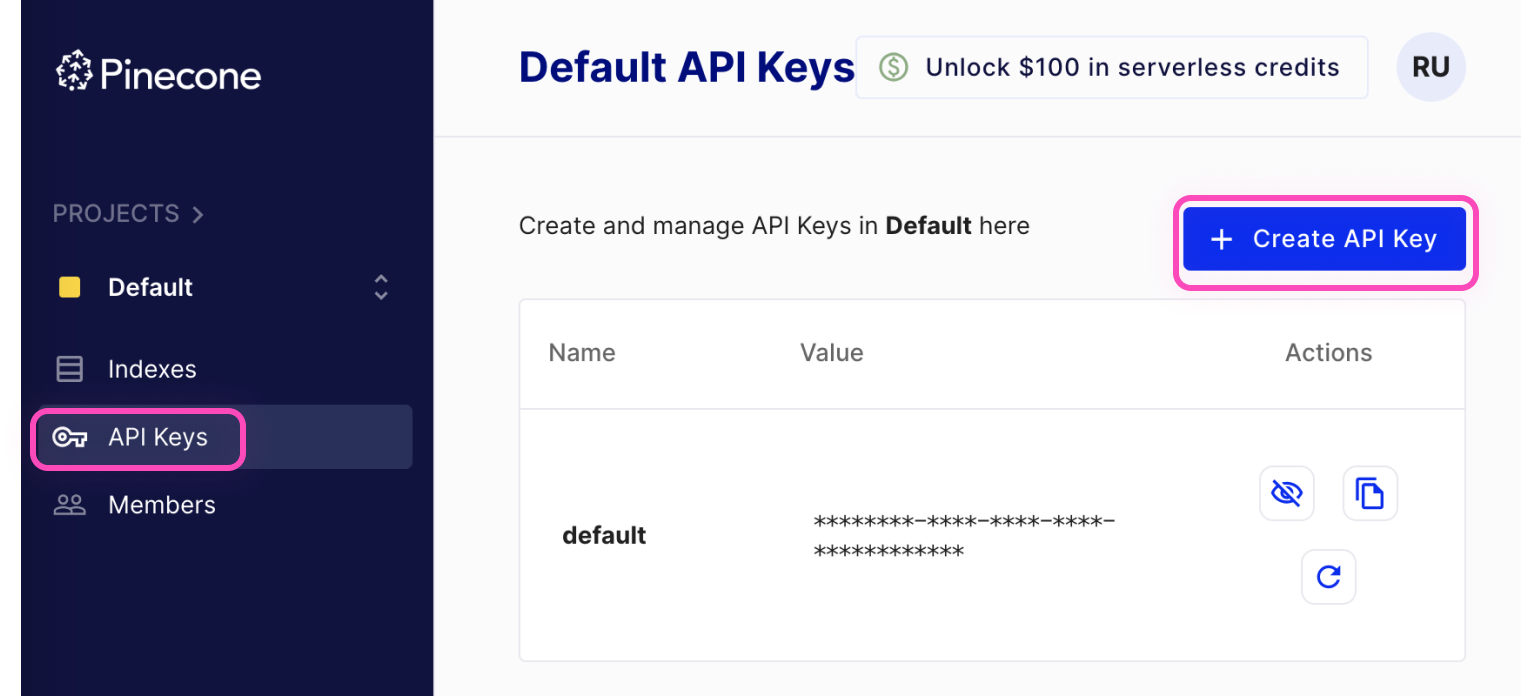Expand the PROJECTS section chevron
1521x697 pixels.
[x=196, y=213]
